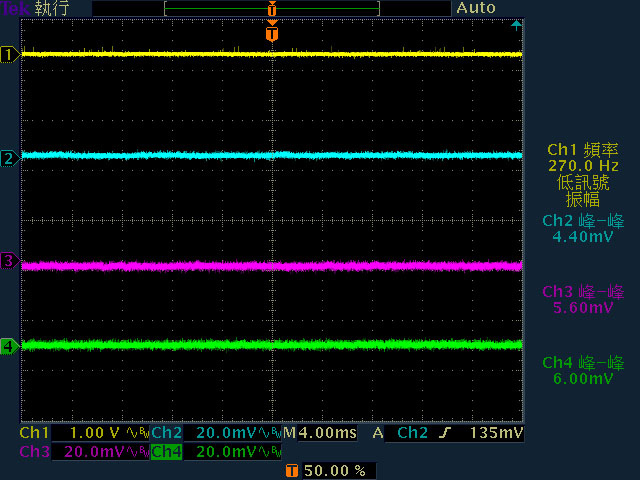Click the trigger level arrow at right edge
640x480 pixels.
tap(516, 25)
